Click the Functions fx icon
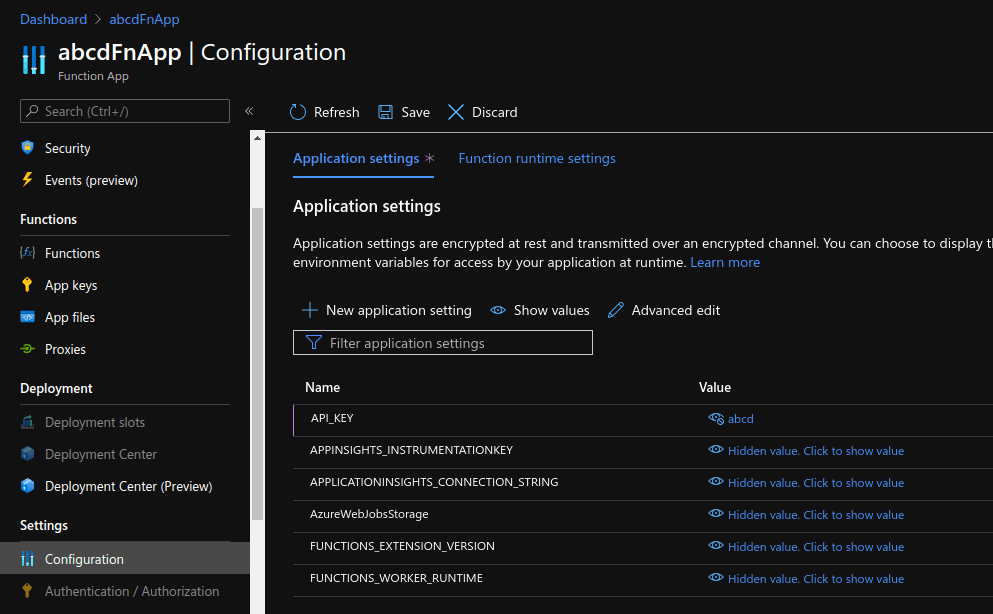 pos(27,253)
